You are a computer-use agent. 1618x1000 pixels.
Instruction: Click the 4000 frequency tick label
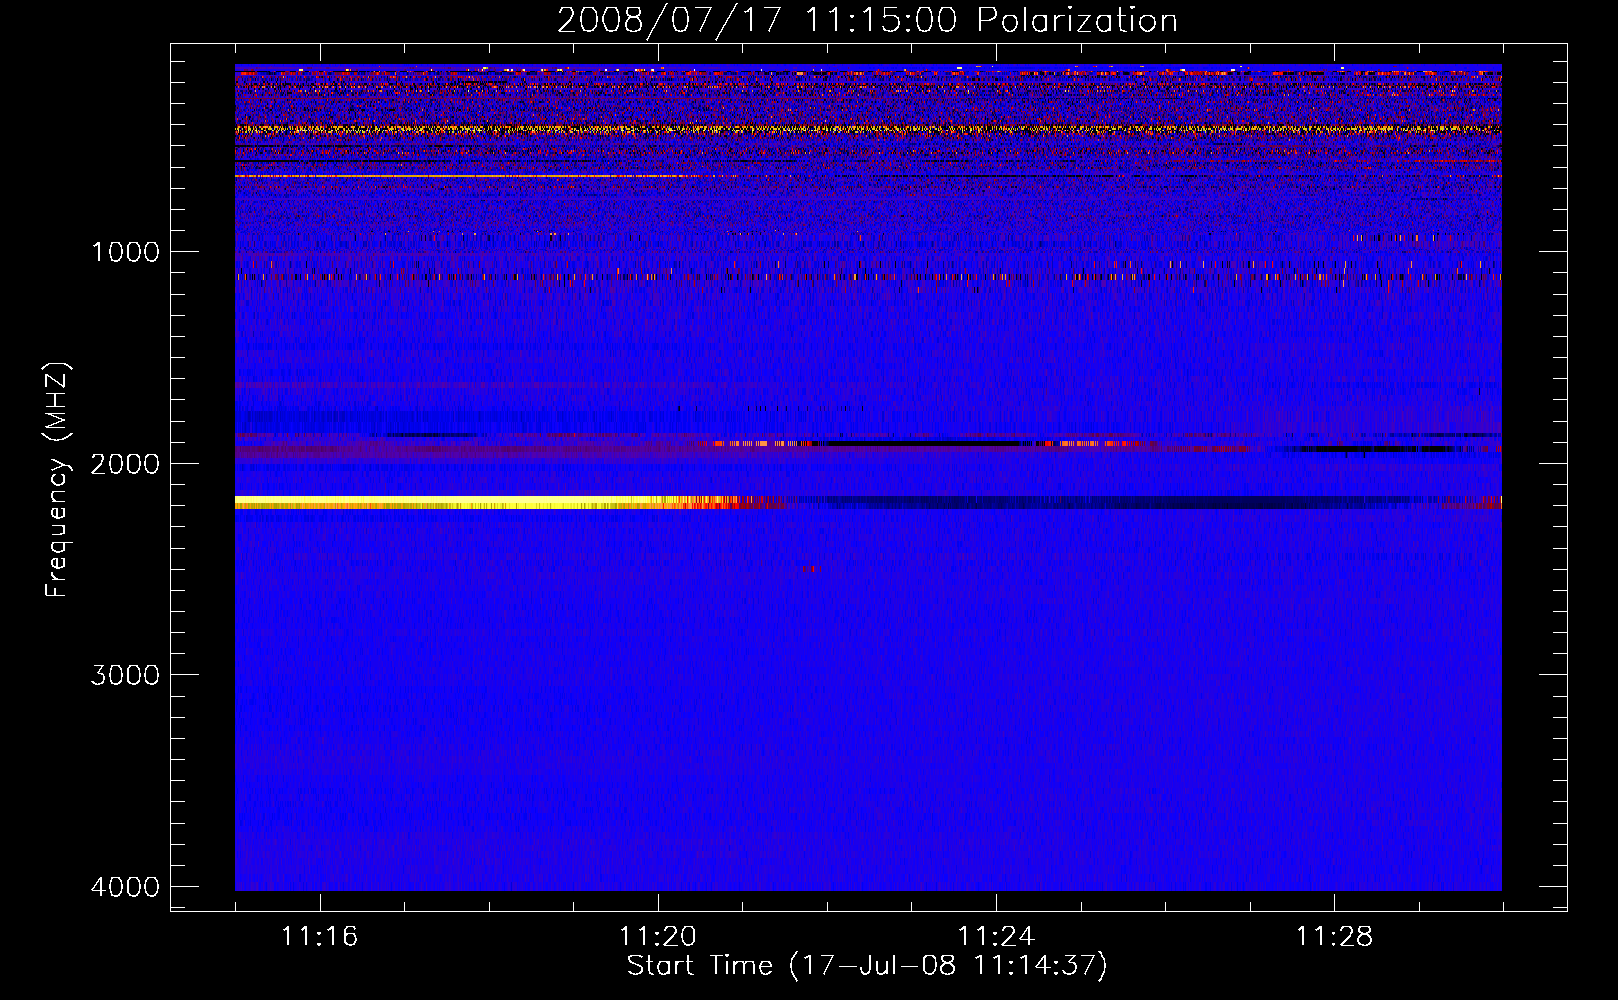pyautogui.click(x=125, y=887)
